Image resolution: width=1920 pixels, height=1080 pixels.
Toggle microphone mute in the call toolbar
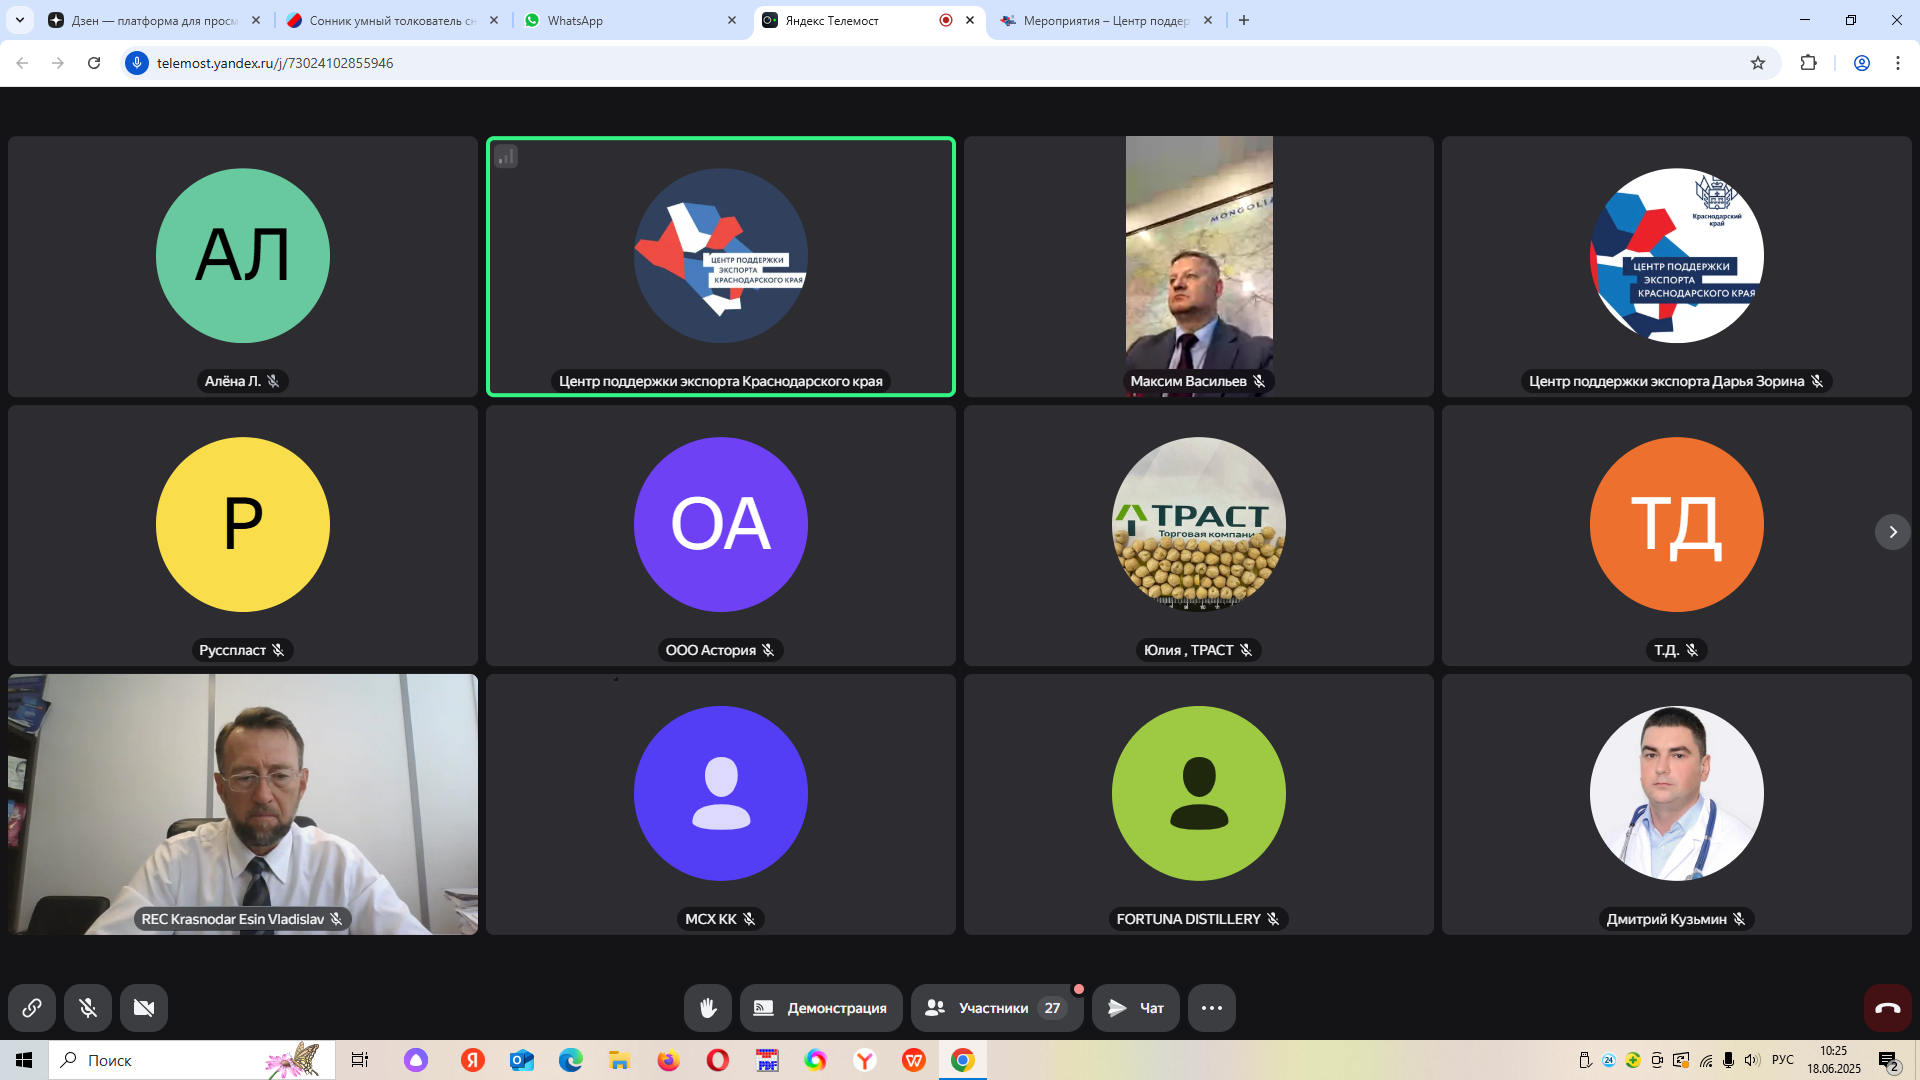point(88,1008)
